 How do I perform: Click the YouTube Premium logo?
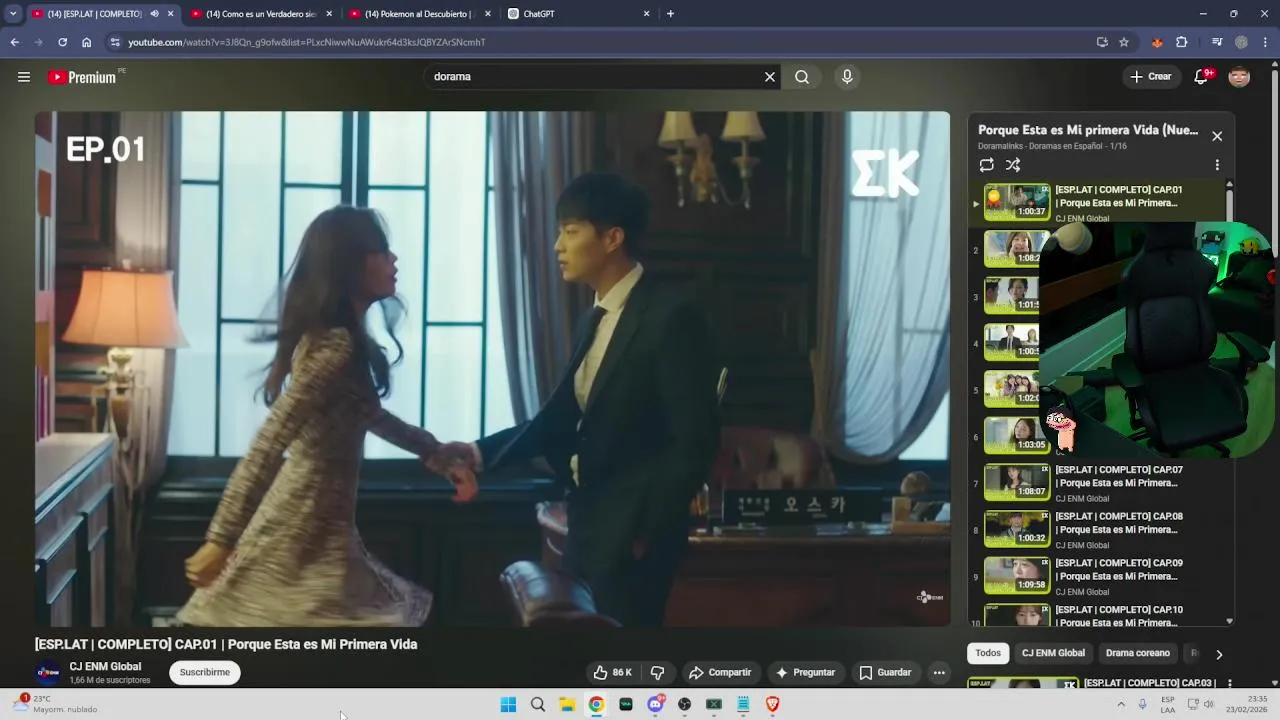click(82, 77)
